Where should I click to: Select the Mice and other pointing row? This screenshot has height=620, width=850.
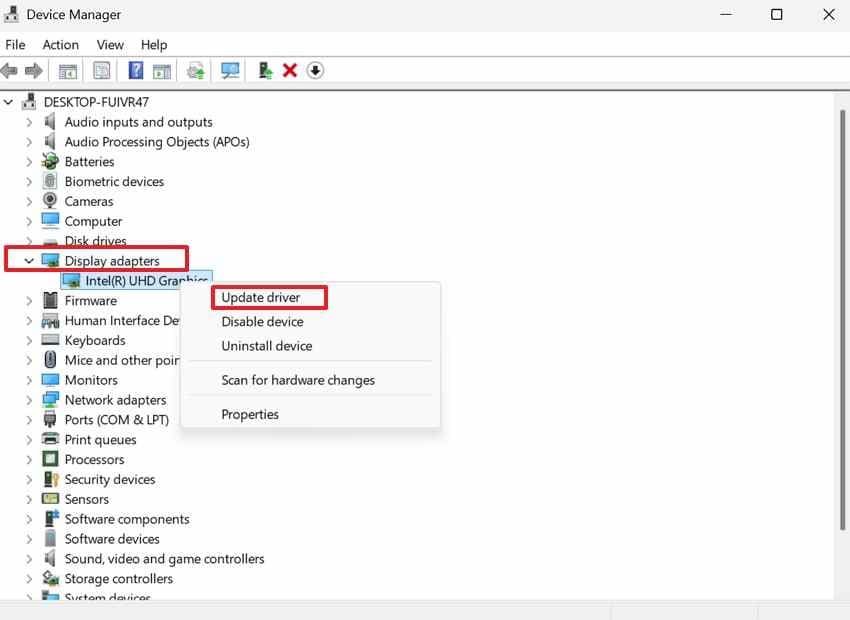pos(122,360)
